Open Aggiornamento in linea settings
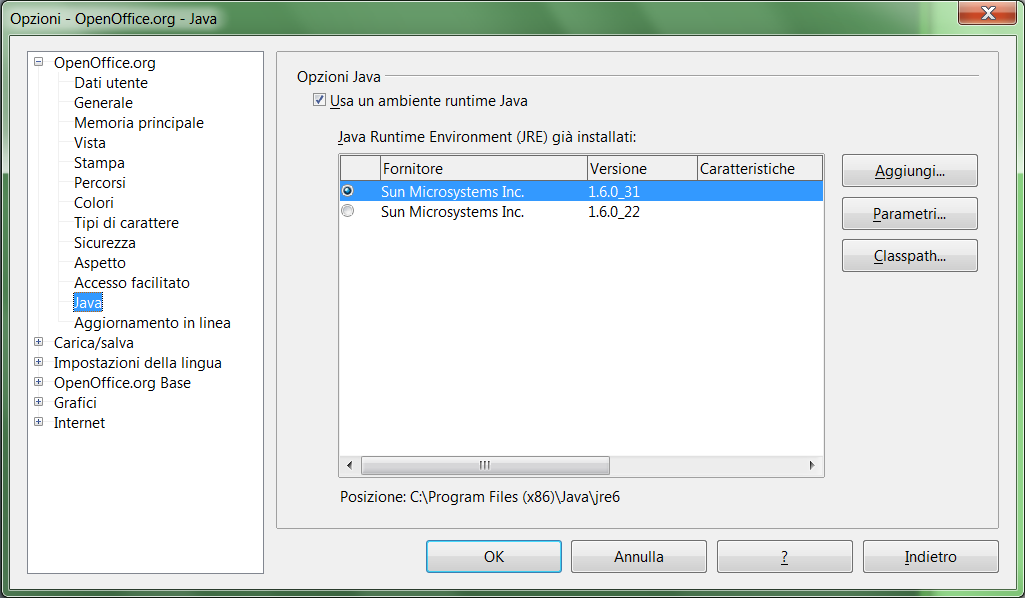 152,323
